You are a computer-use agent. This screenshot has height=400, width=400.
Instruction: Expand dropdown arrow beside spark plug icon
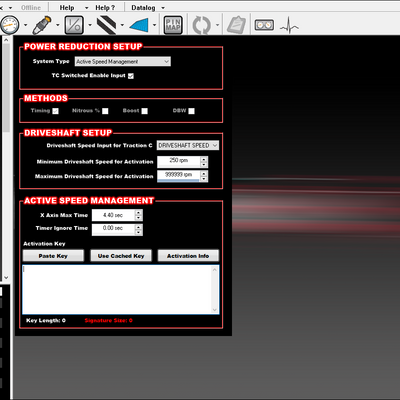(x=58, y=25)
